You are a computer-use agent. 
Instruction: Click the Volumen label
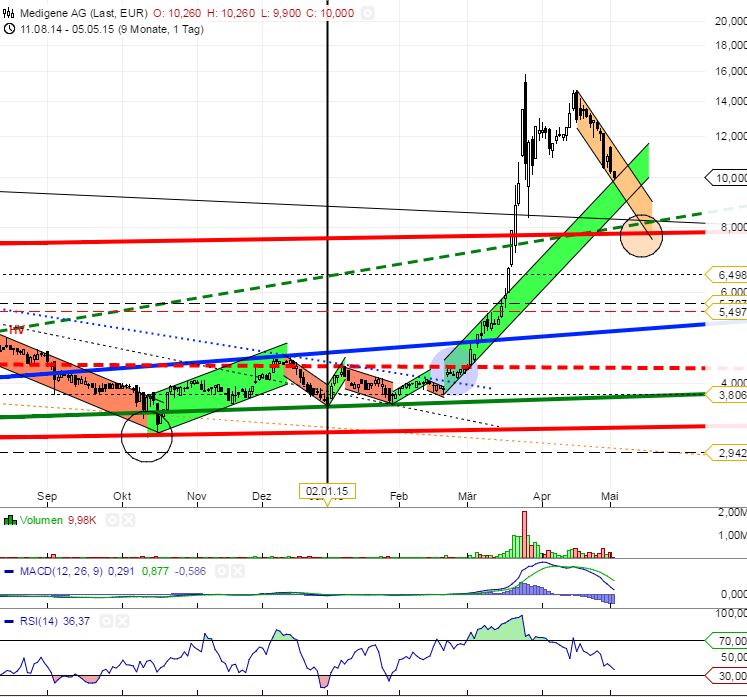pos(41,520)
